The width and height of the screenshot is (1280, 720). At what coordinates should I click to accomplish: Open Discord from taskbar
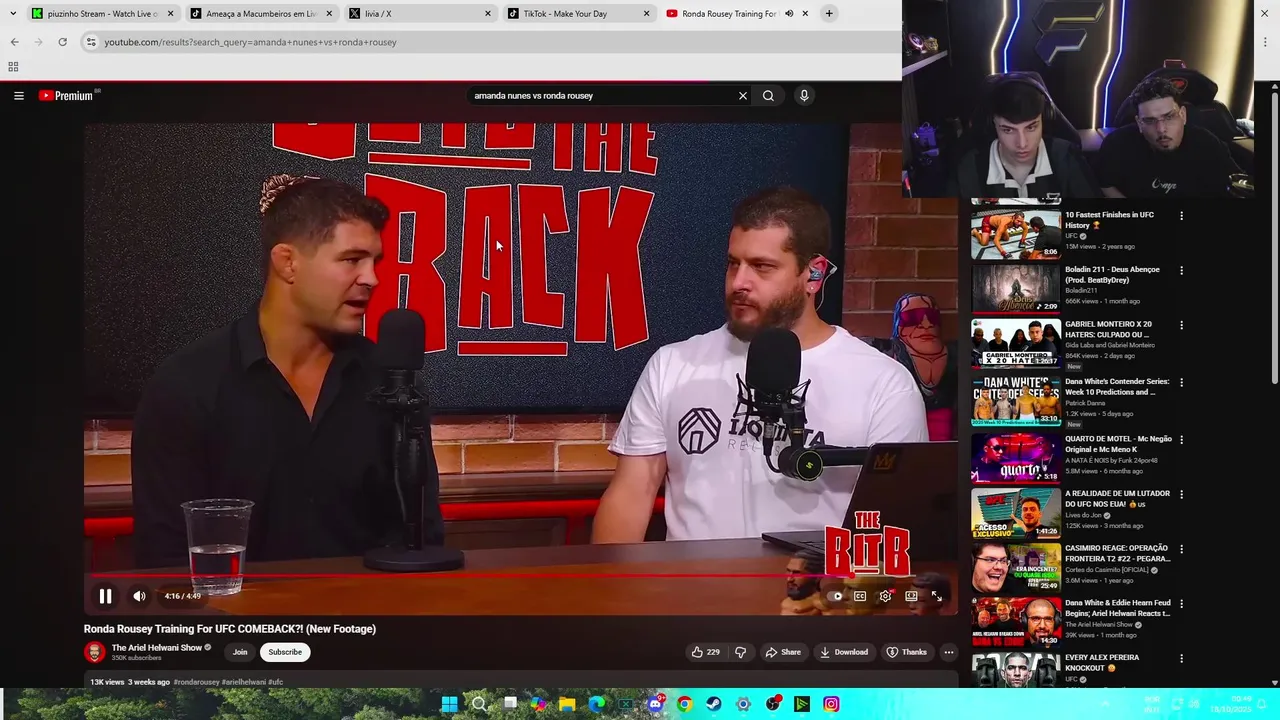coord(655,704)
